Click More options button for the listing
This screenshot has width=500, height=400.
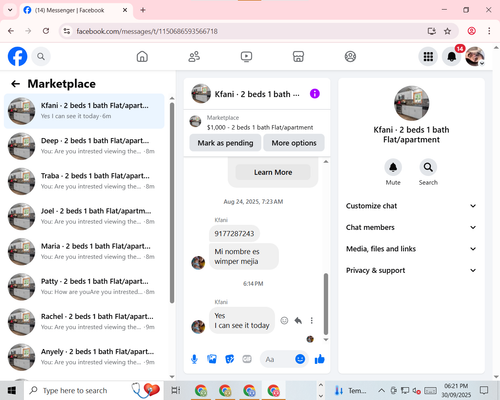[294, 143]
